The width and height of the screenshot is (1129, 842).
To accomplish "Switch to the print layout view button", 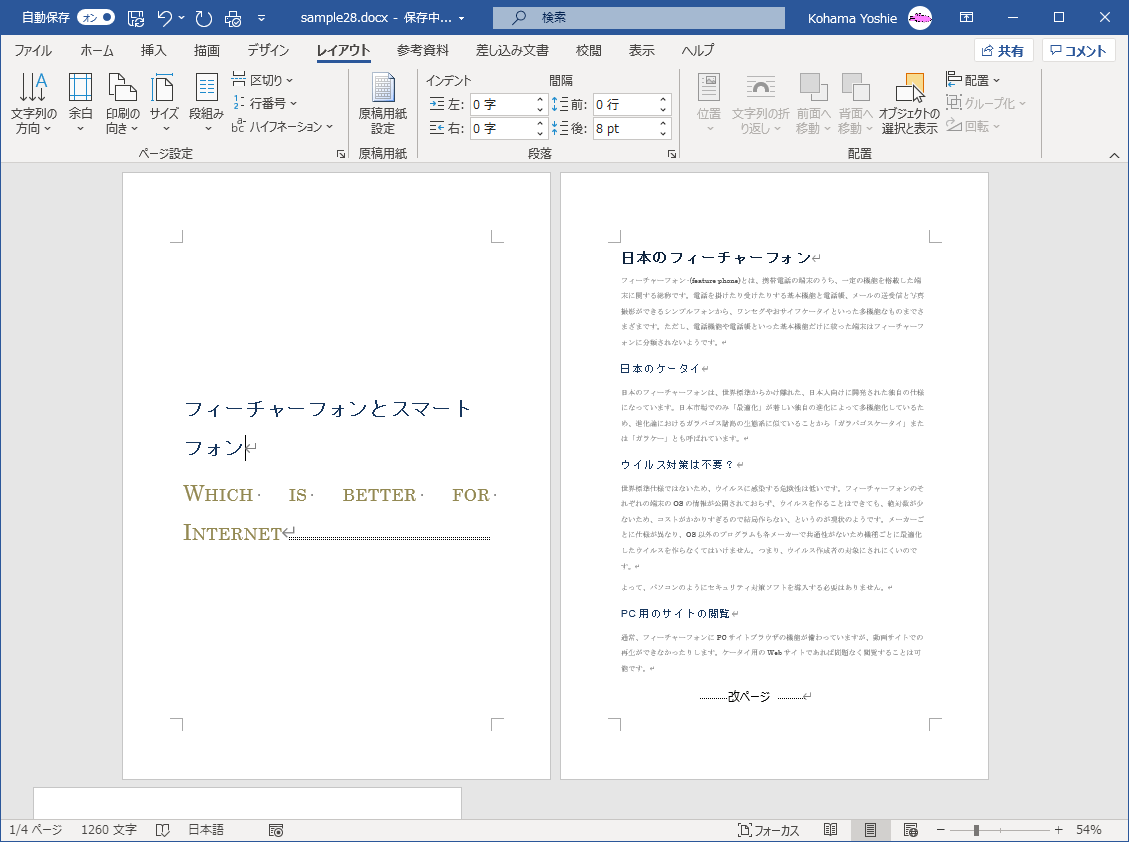I will point(870,830).
